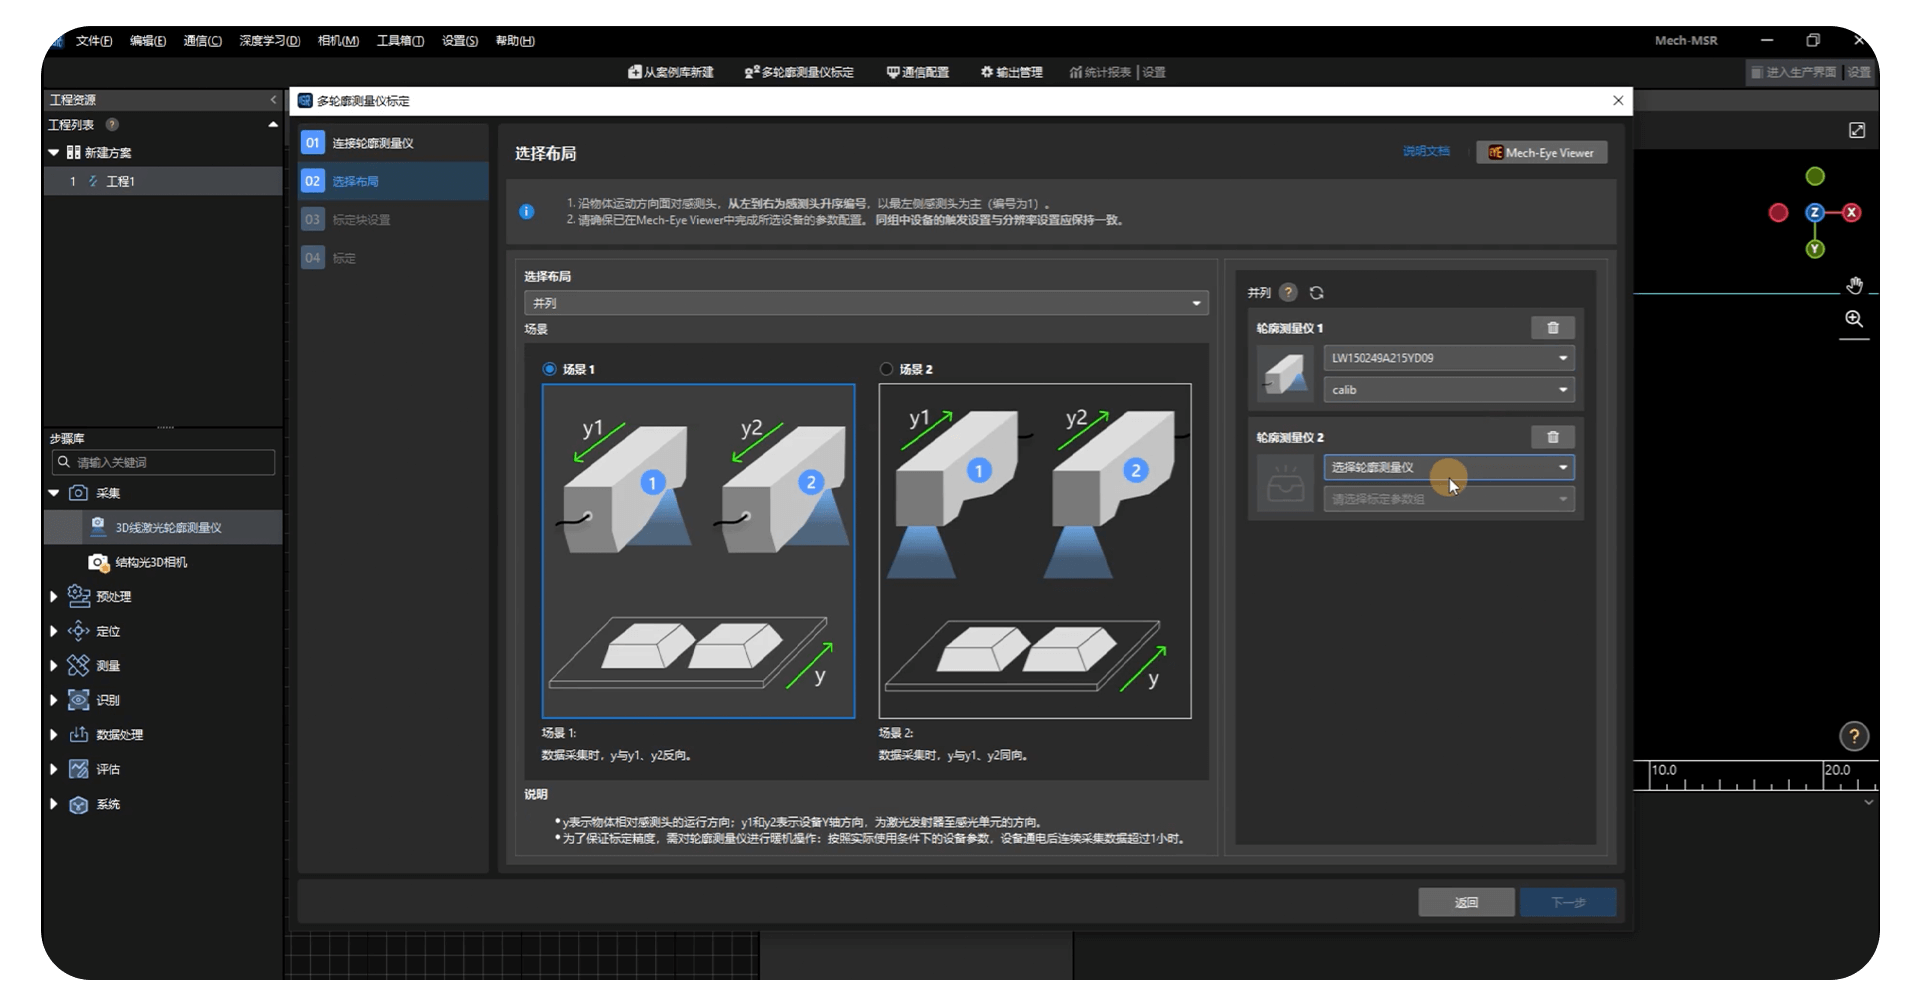The width and height of the screenshot is (1920, 1002).
Task: Click the fullscreen expand icon in viewport
Action: tap(1856, 131)
